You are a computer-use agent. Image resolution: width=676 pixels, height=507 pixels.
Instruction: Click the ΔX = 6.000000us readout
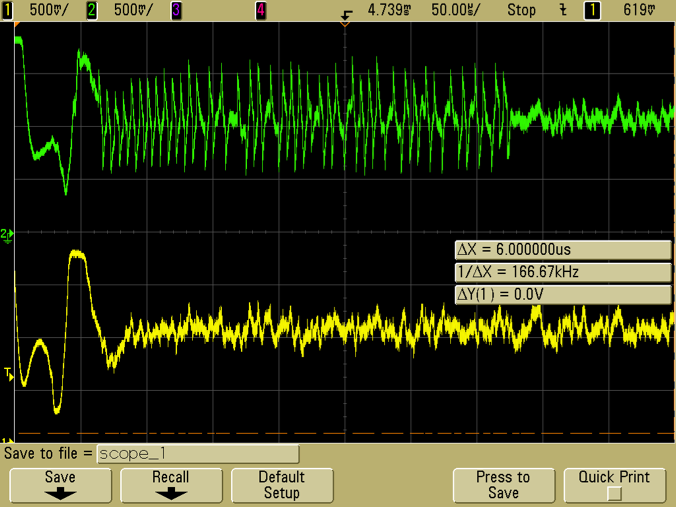[x=563, y=250]
